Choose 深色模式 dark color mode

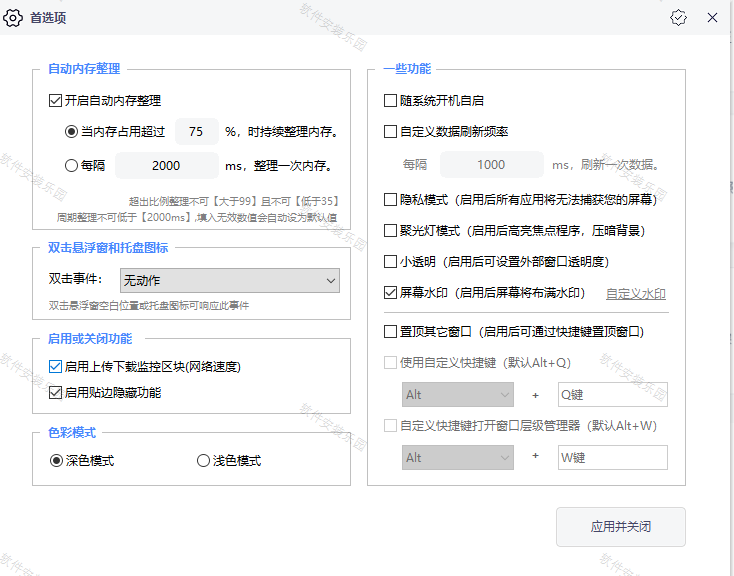coord(57,461)
